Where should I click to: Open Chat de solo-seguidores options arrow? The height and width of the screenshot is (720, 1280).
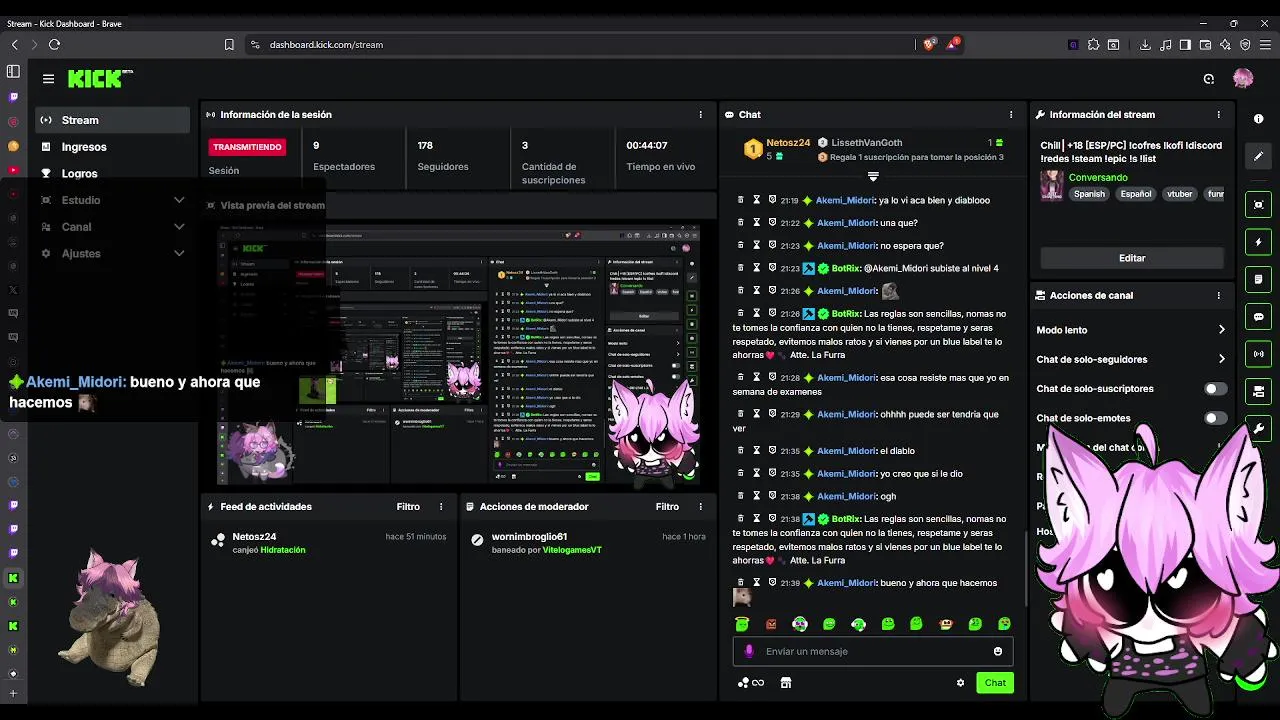(1221, 359)
